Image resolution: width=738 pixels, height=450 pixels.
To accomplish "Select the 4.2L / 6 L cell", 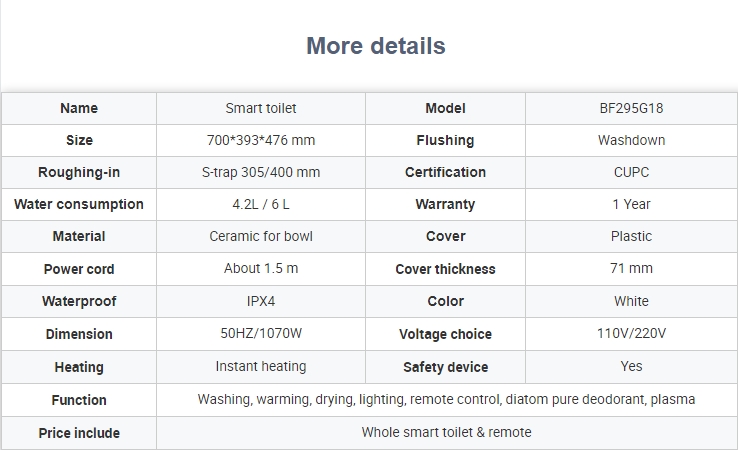I will tap(261, 204).
